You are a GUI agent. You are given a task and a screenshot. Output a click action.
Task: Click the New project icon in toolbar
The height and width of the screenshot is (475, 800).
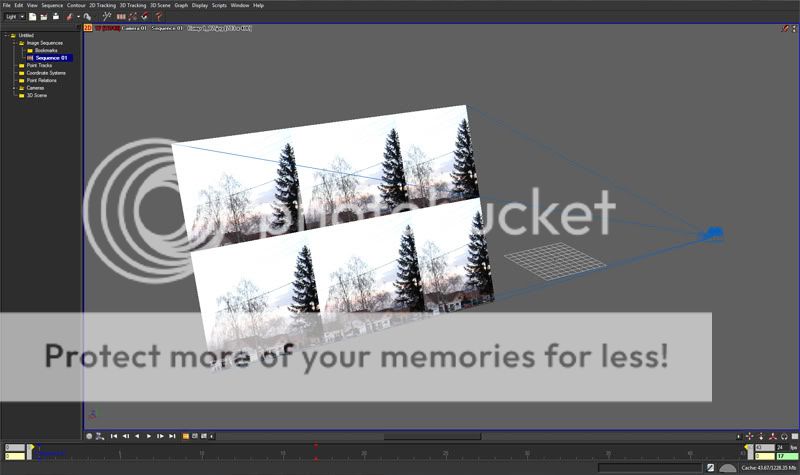click(x=33, y=17)
